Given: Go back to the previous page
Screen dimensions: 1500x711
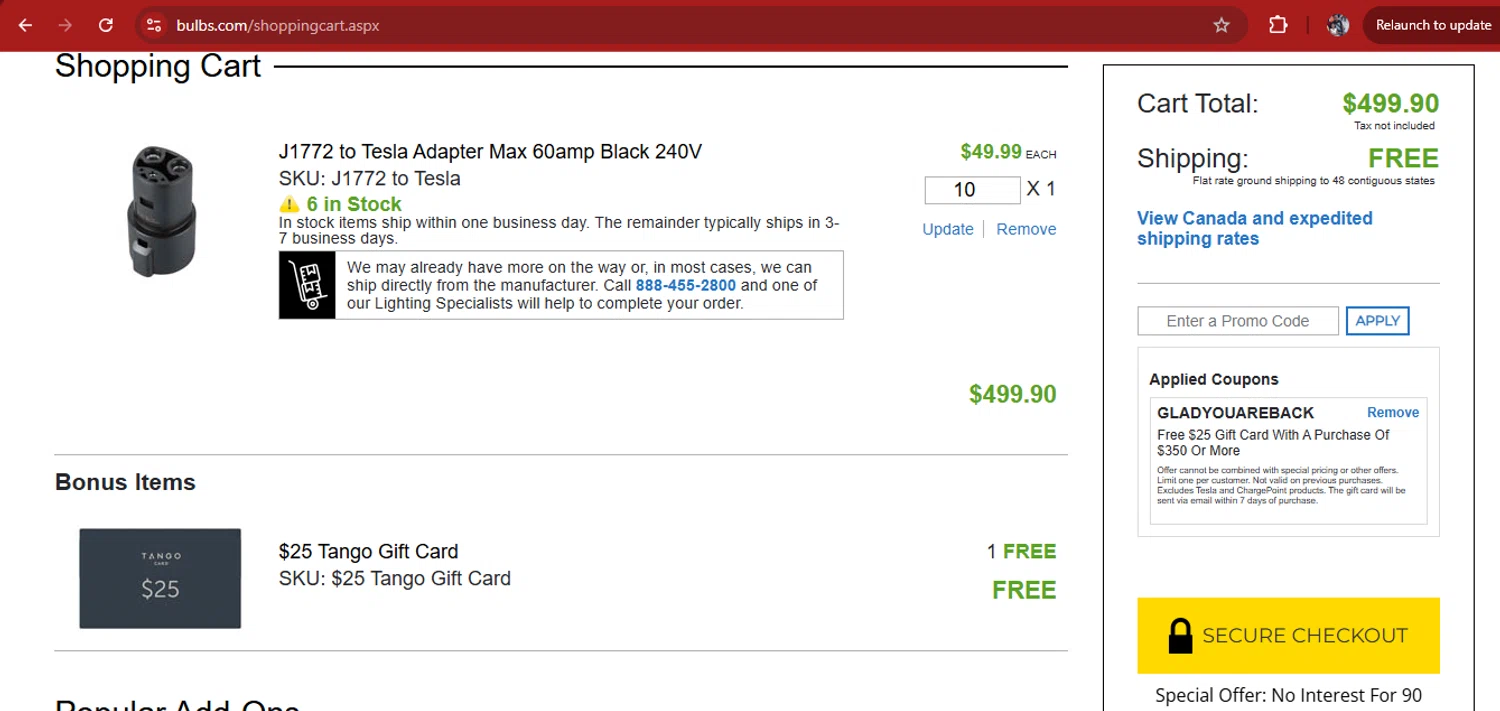Looking at the screenshot, I should (26, 25).
